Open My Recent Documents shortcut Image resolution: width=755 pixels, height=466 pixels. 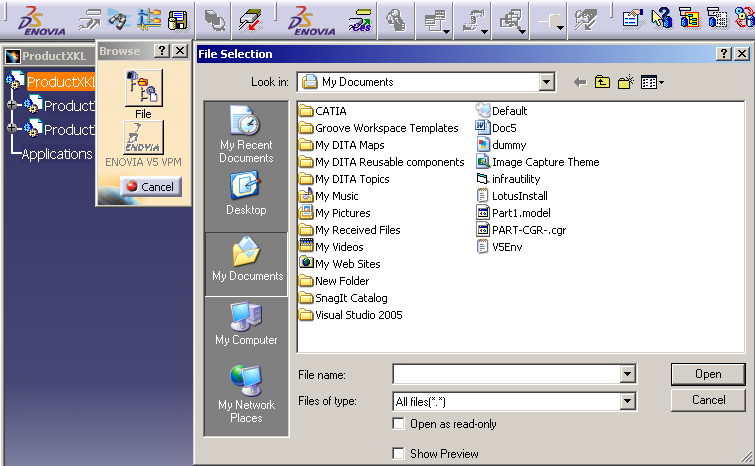click(246, 135)
